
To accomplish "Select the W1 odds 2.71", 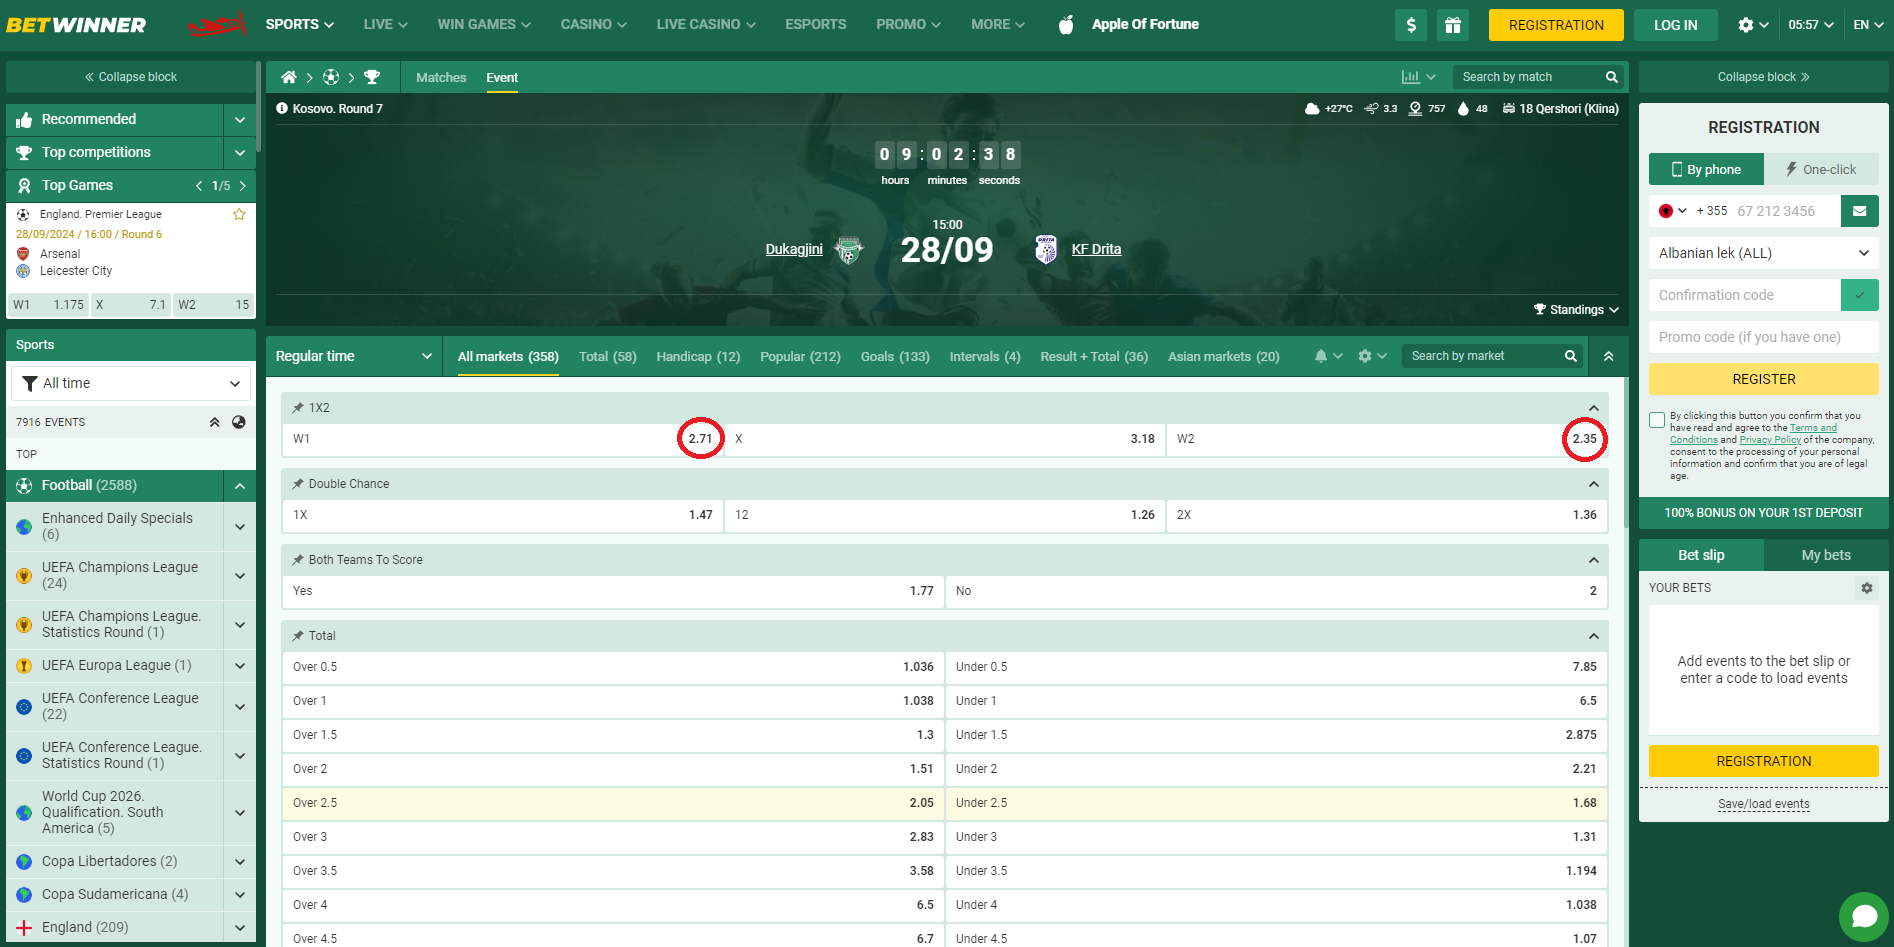I will click(x=502, y=439).
